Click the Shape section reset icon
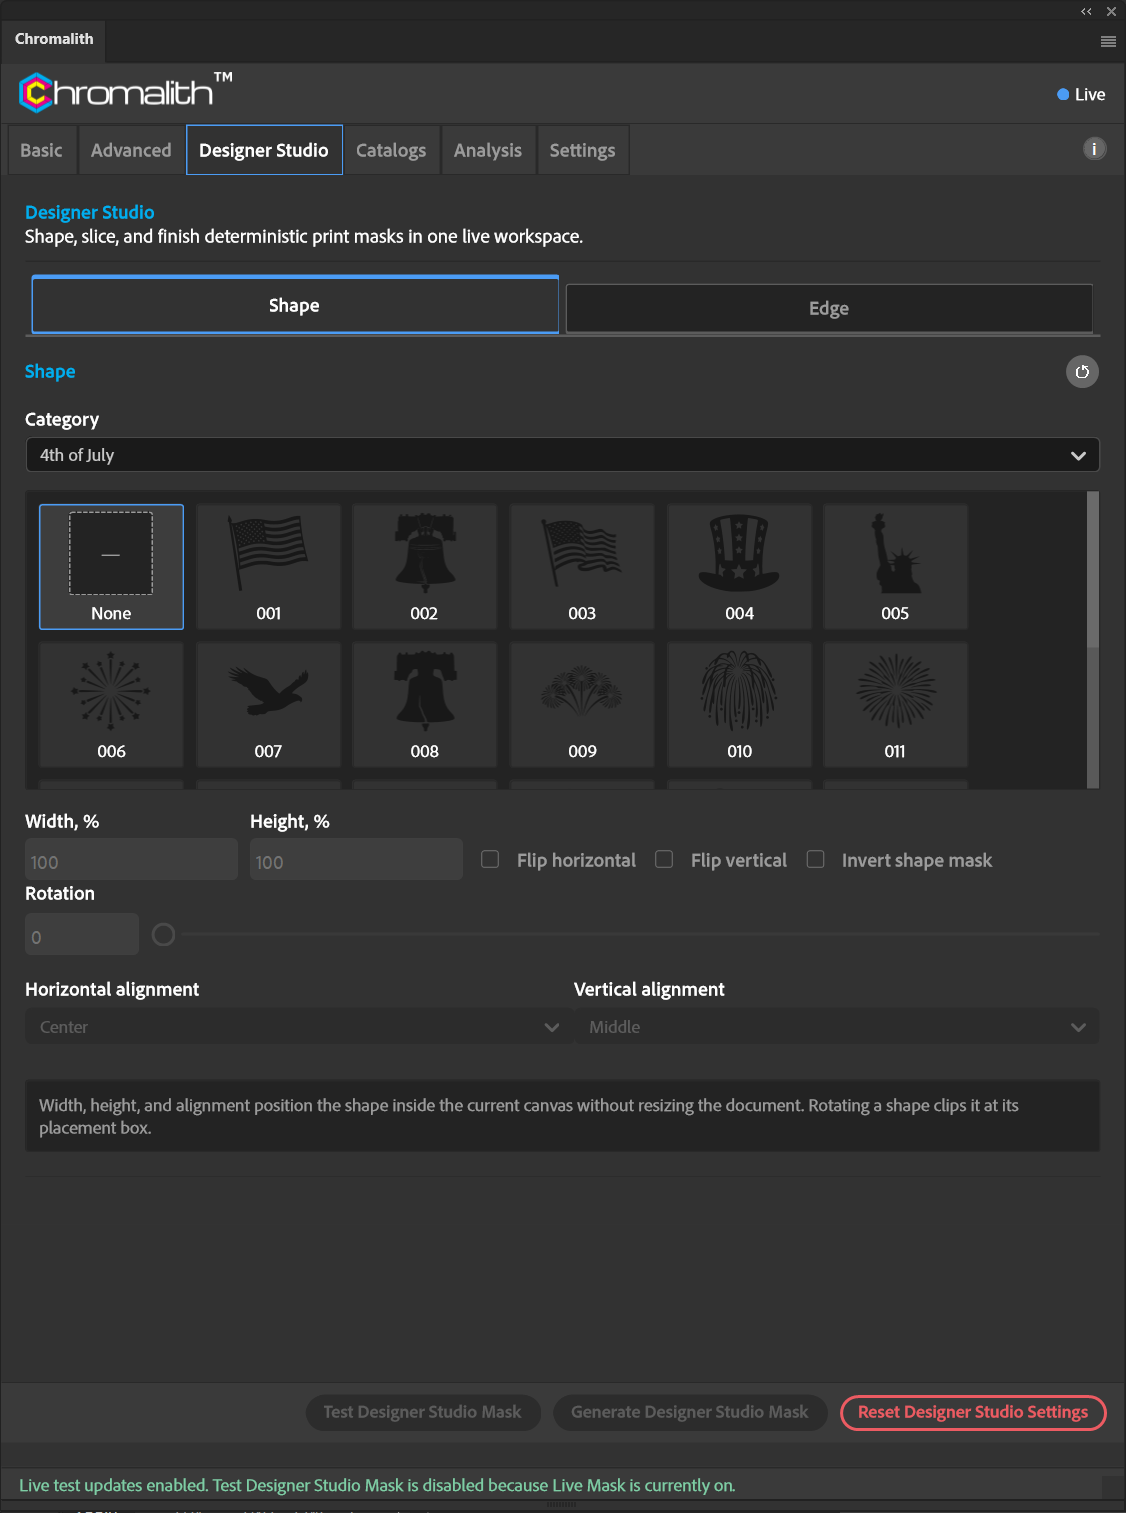This screenshot has width=1126, height=1513. point(1082,372)
